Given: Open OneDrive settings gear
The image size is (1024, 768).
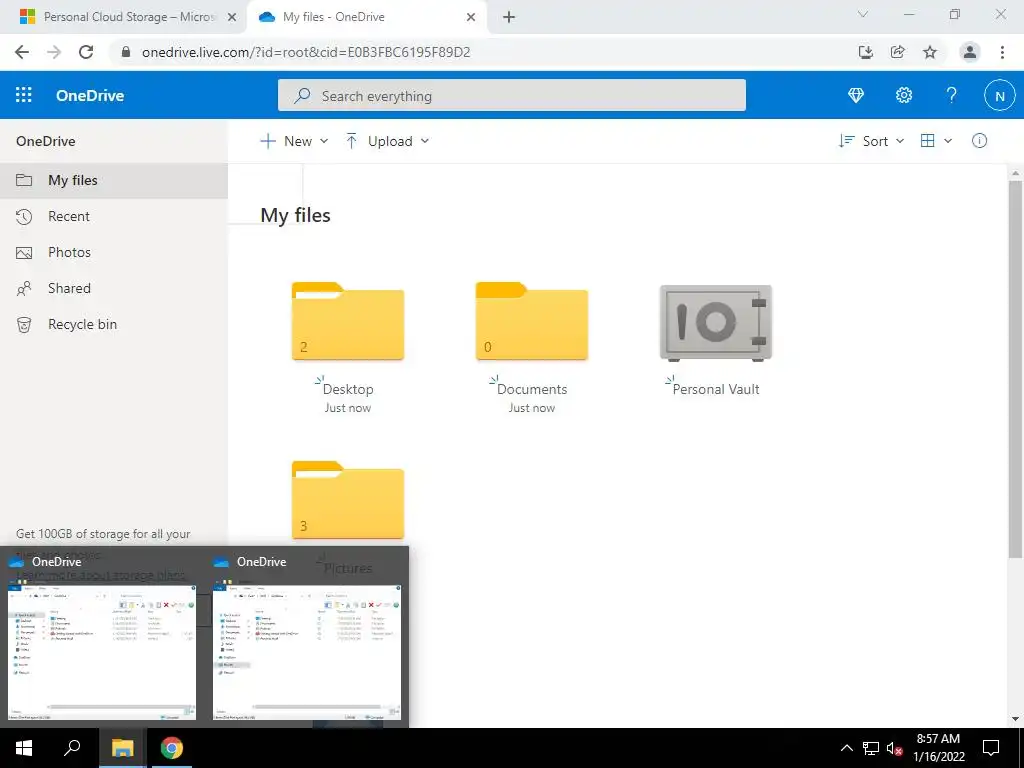Looking at the screenshot, I should (904, 95).
